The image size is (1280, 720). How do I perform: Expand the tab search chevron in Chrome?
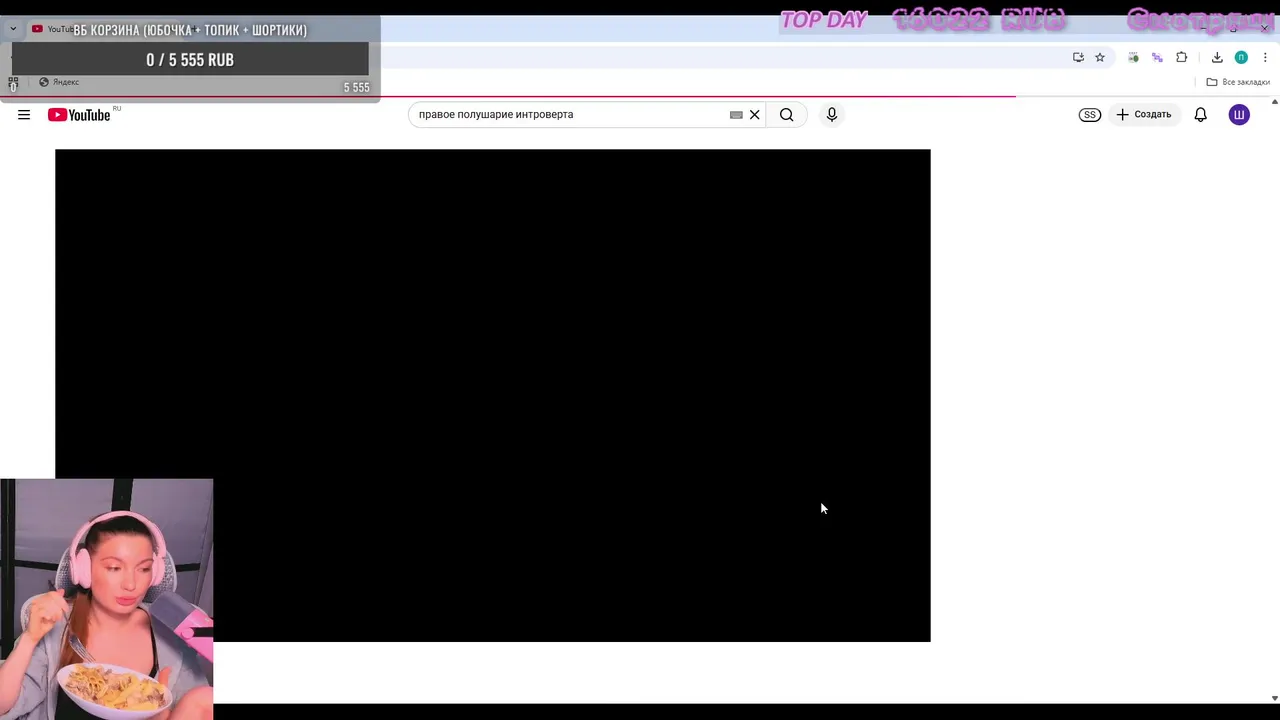pyautogui.click(x=13, y=29)
